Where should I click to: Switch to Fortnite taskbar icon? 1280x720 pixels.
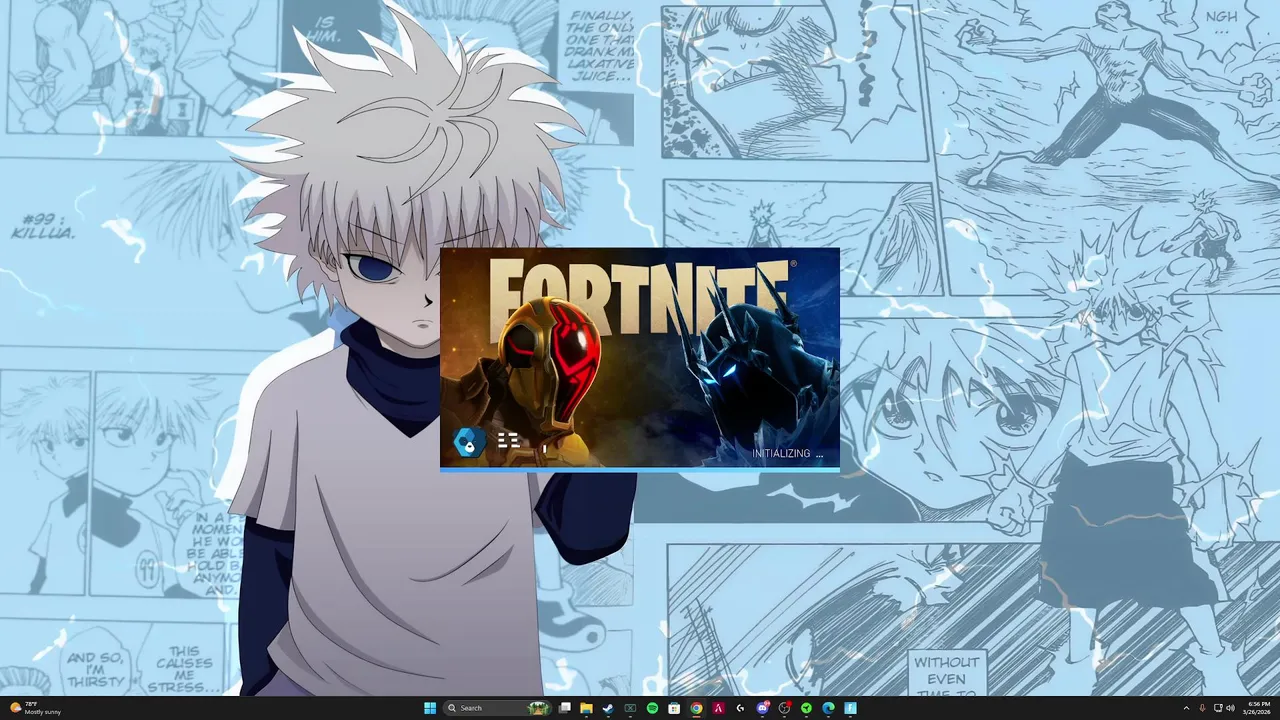851,708
